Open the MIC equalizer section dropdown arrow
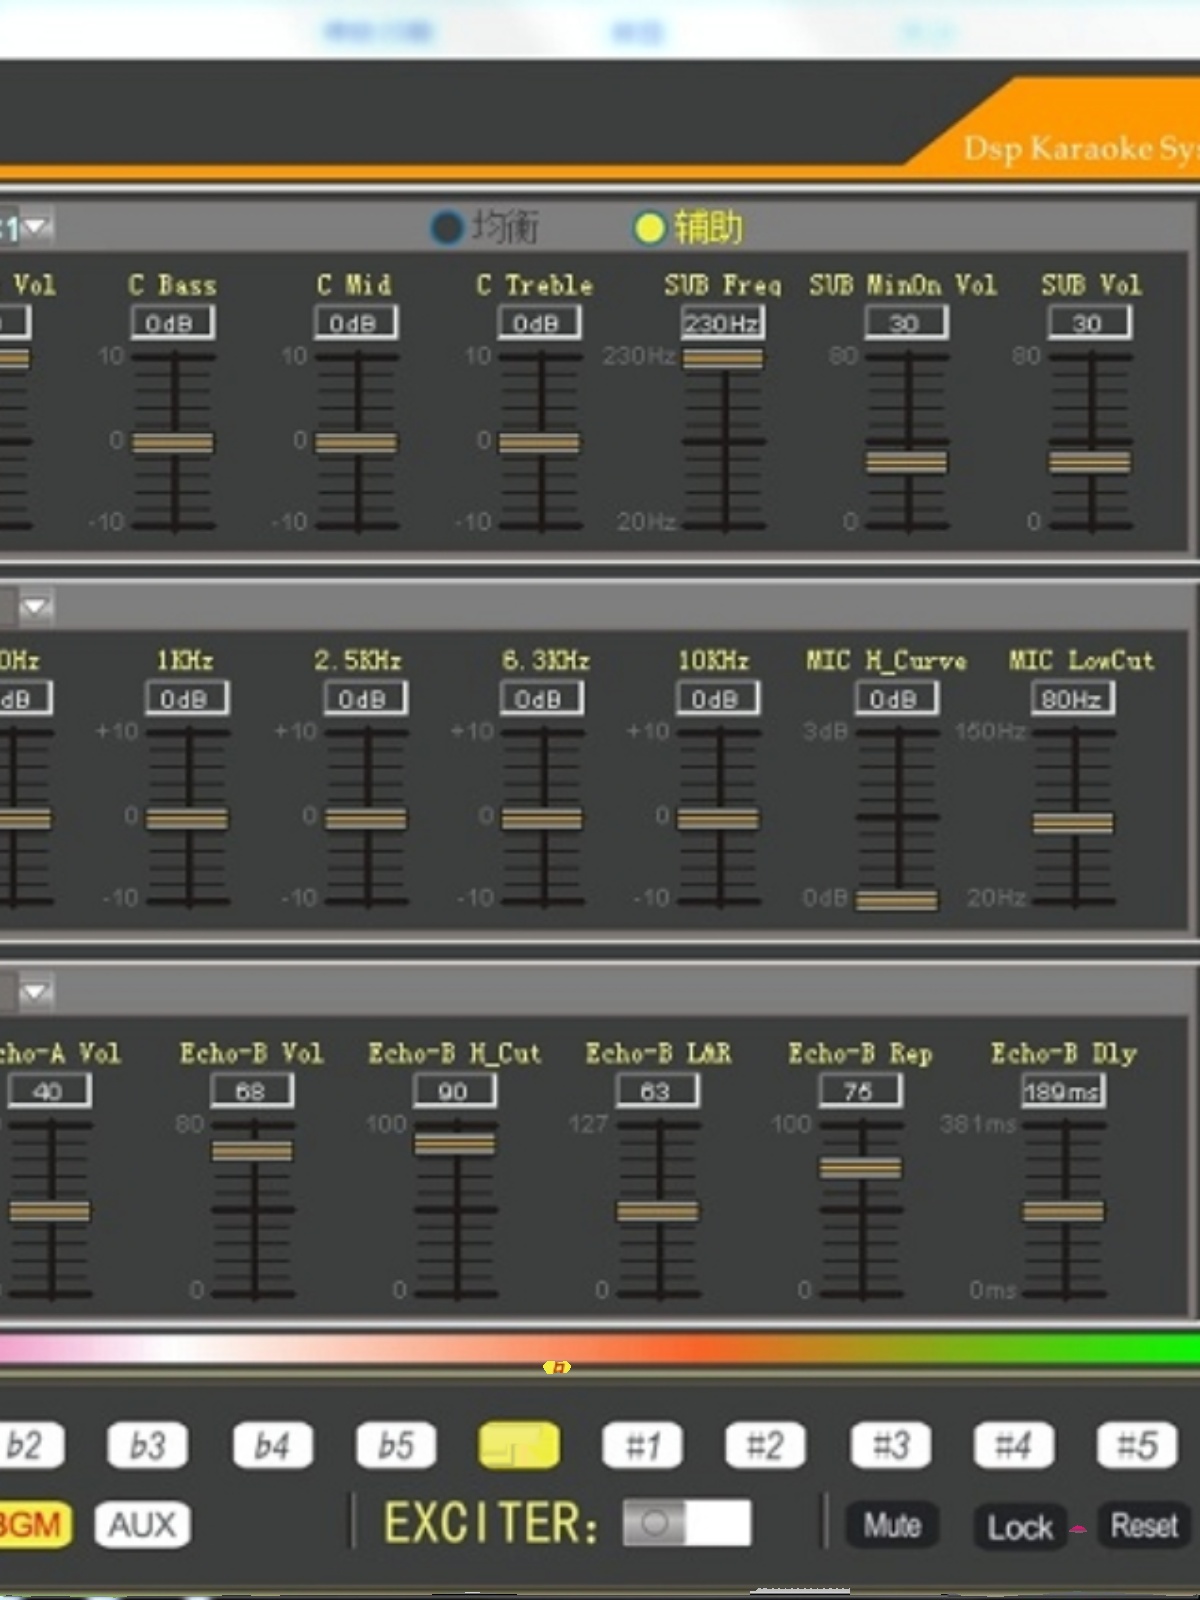The image size is (1200, 1600). (35, 606)
